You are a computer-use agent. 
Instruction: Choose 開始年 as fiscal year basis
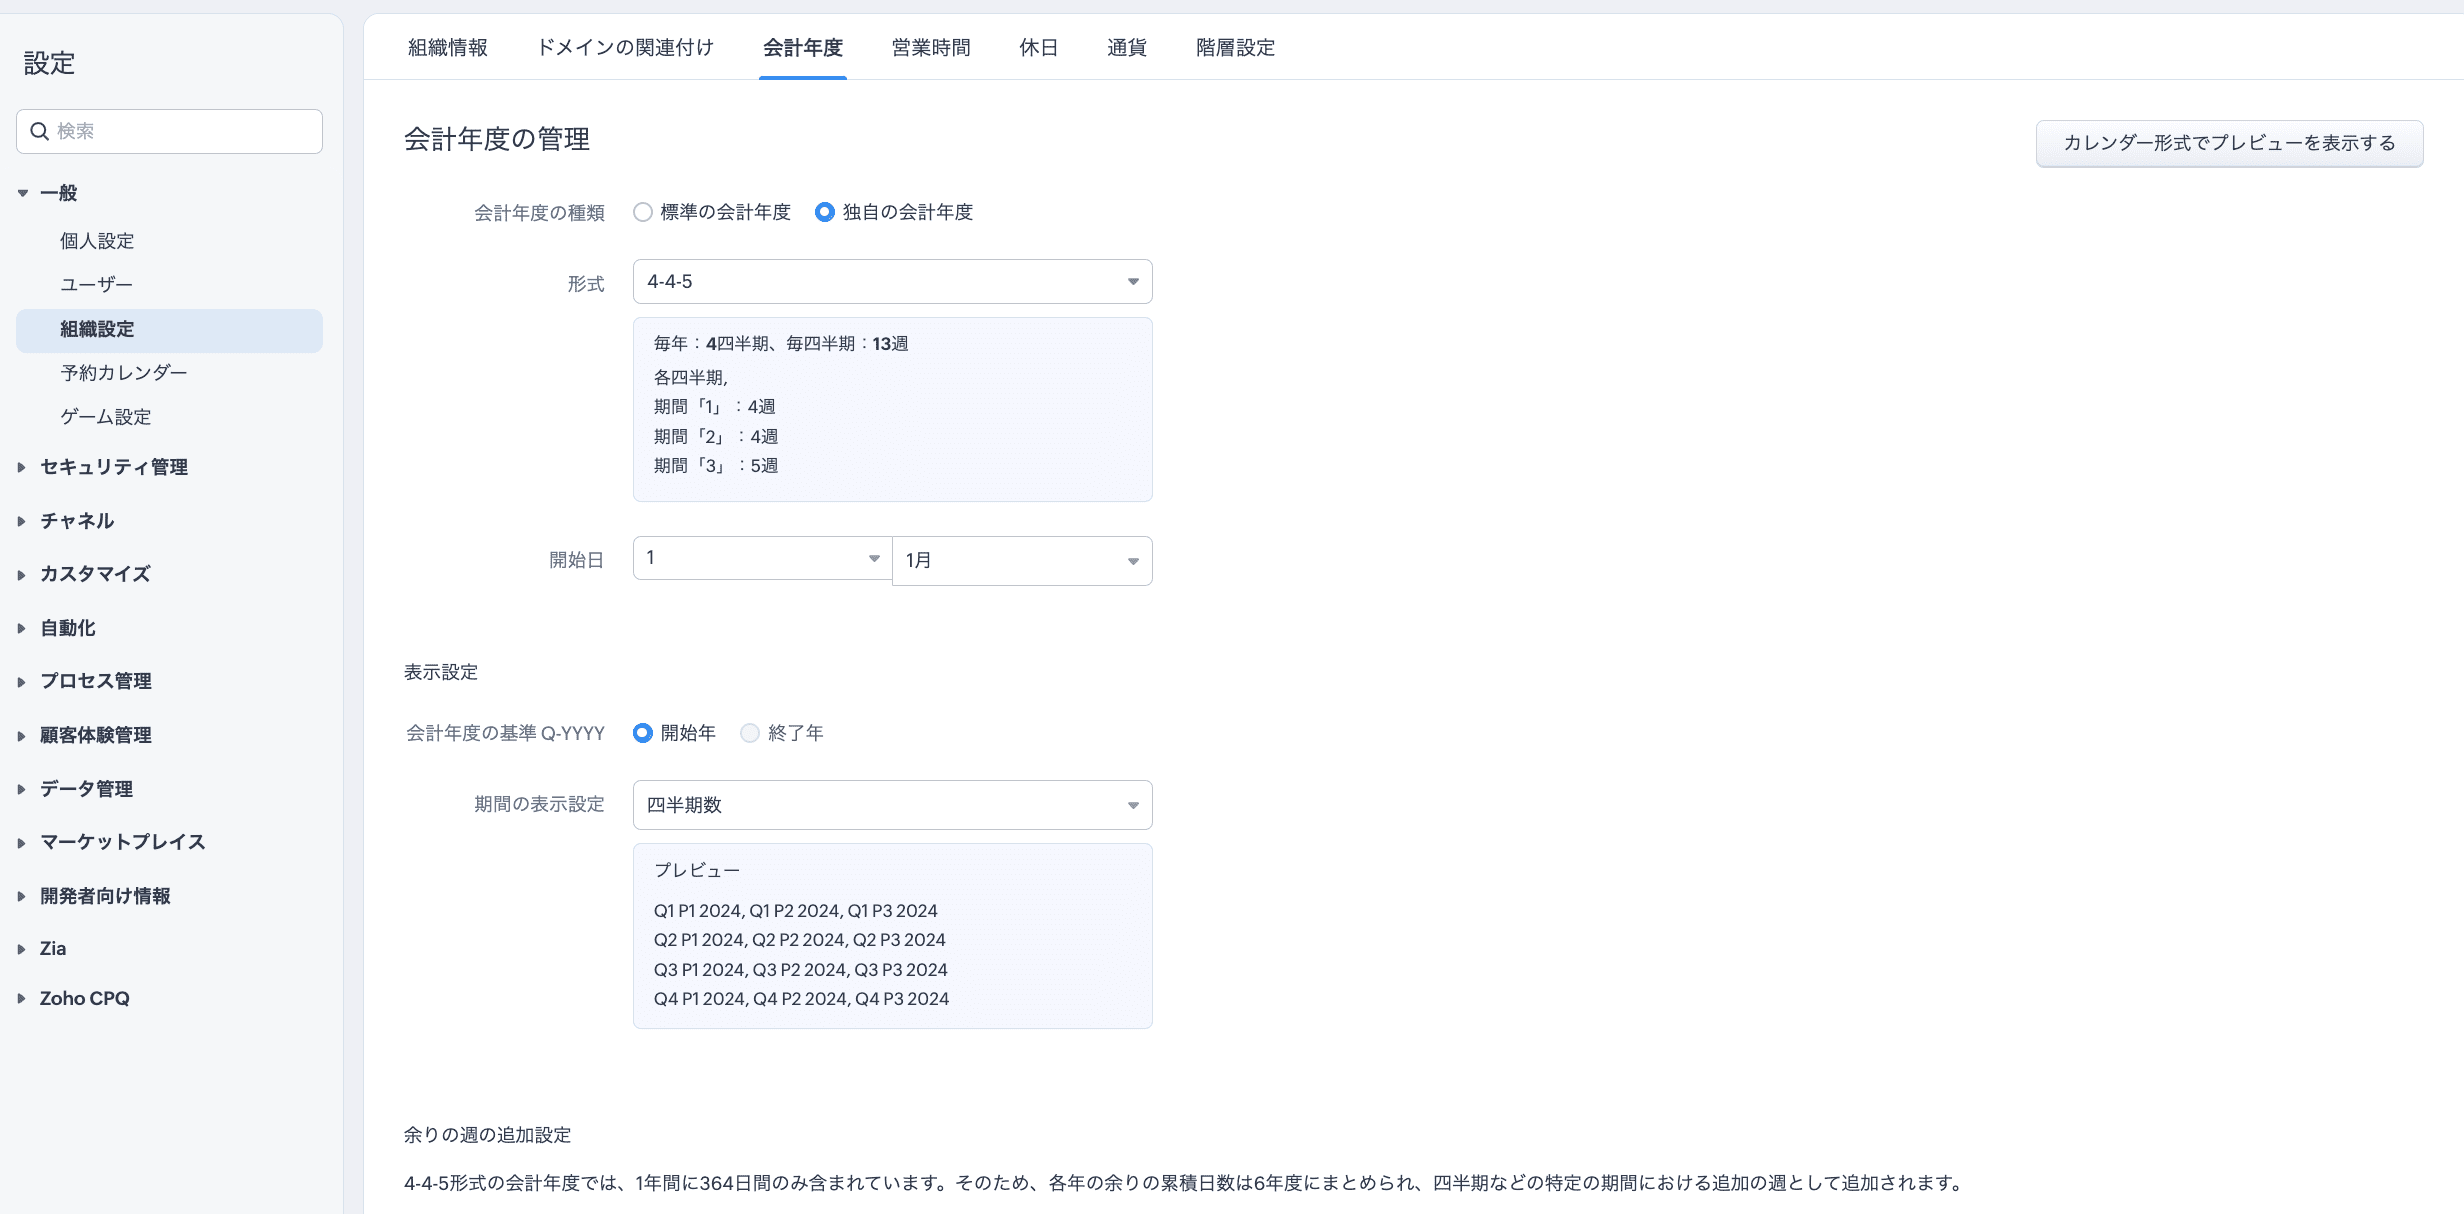(x=643, y=733)
